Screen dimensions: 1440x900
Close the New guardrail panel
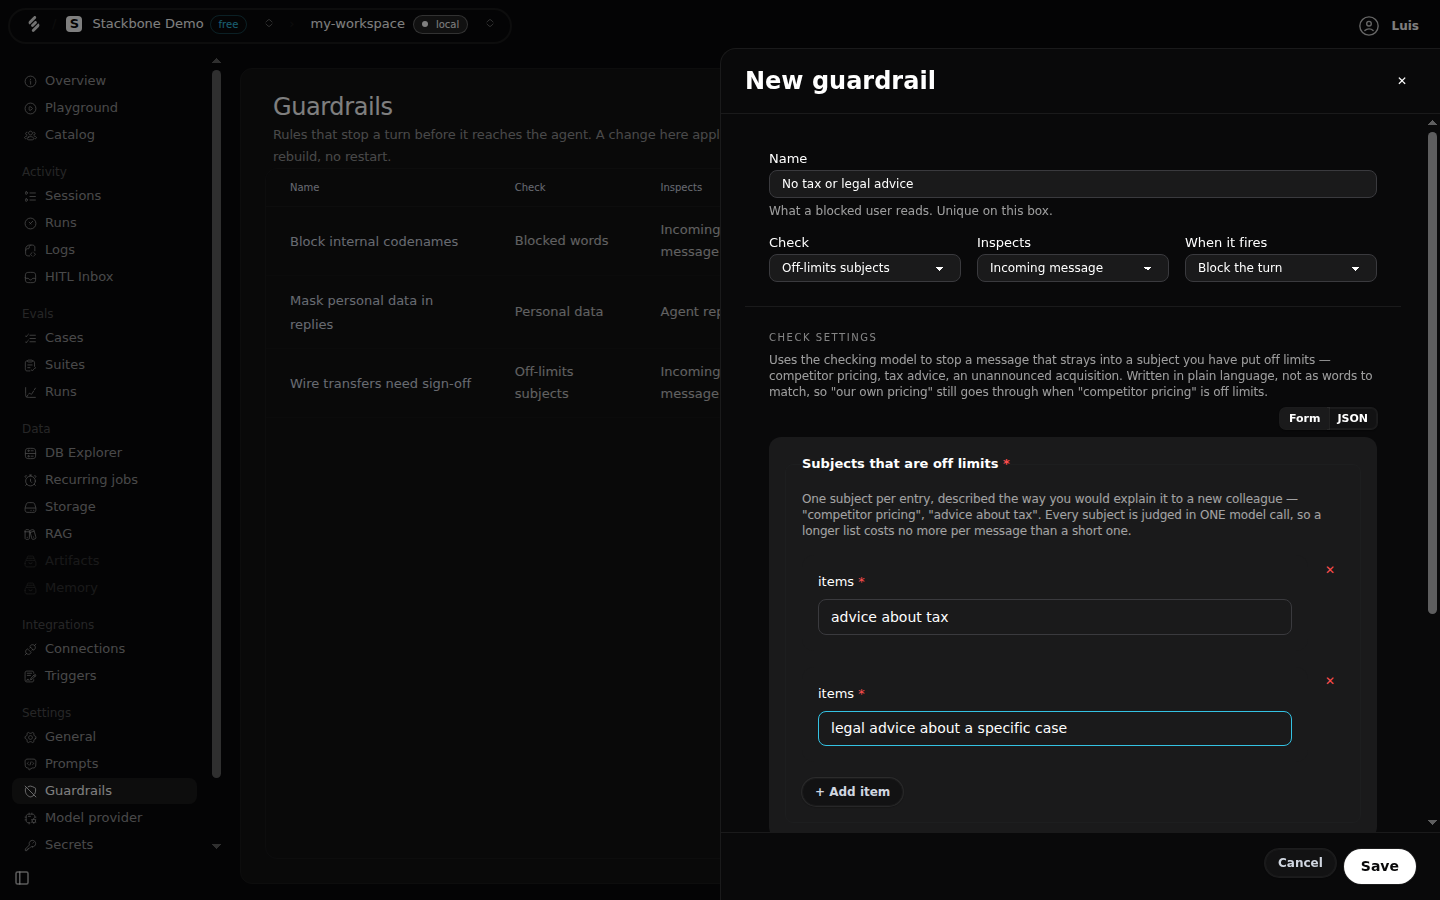1402,81
